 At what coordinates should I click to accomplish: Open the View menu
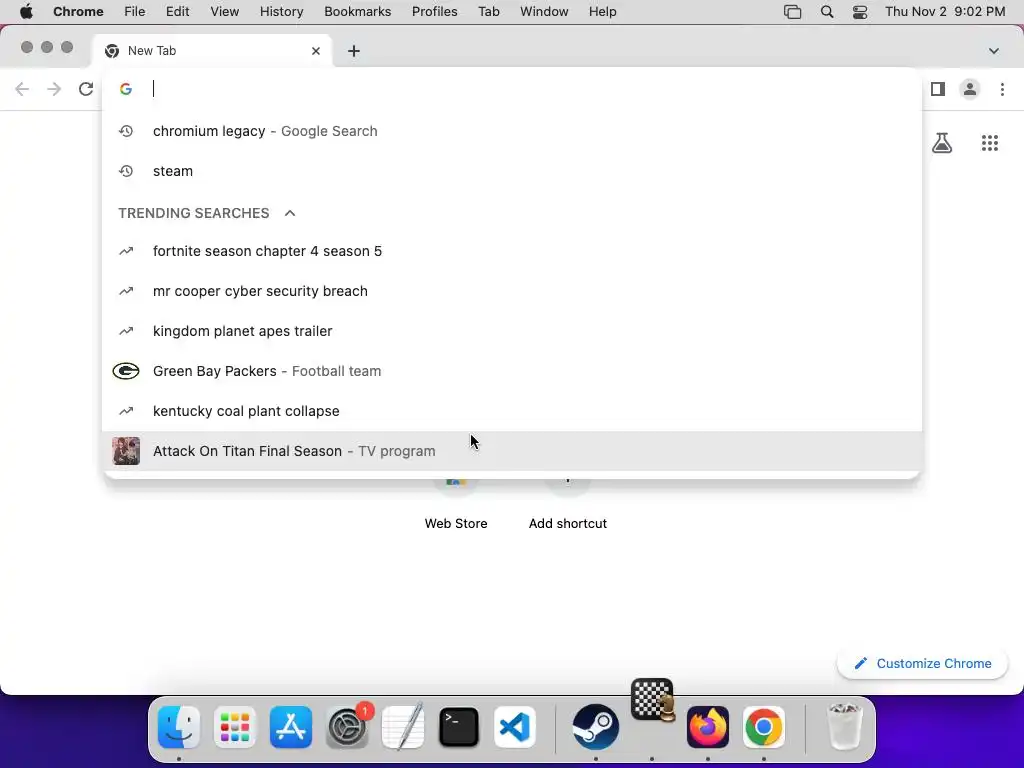[x=225, y=12]
